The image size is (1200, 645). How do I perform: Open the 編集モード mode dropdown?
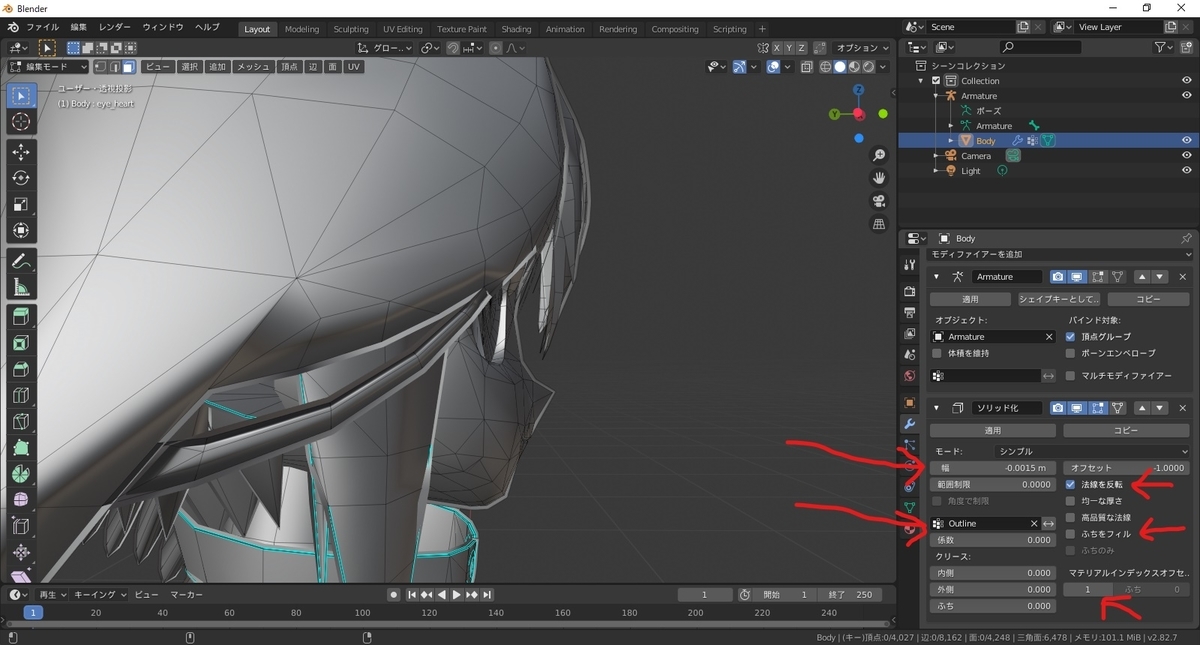tap(48, 67)
